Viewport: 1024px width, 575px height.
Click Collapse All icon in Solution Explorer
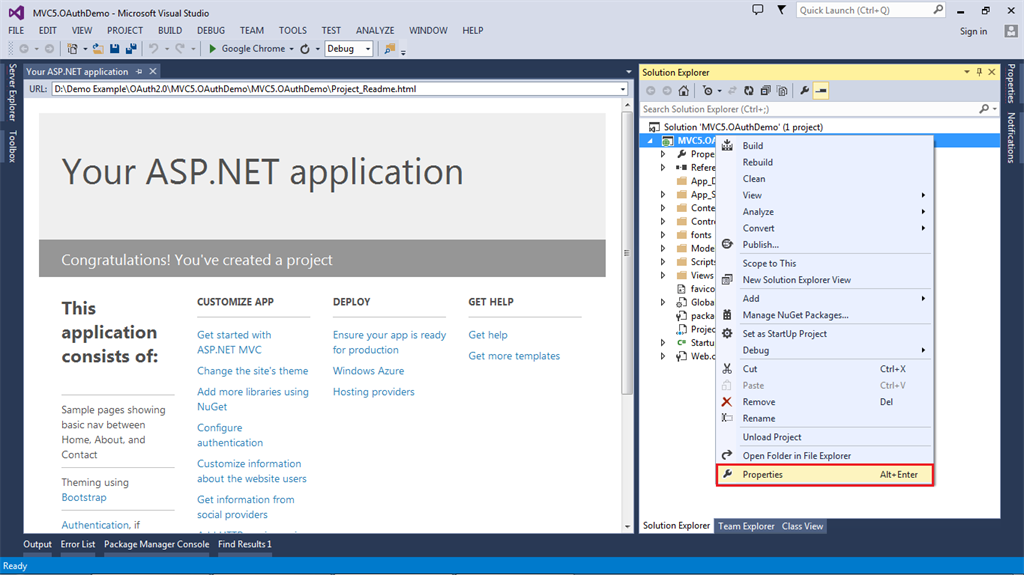[764, 91]
